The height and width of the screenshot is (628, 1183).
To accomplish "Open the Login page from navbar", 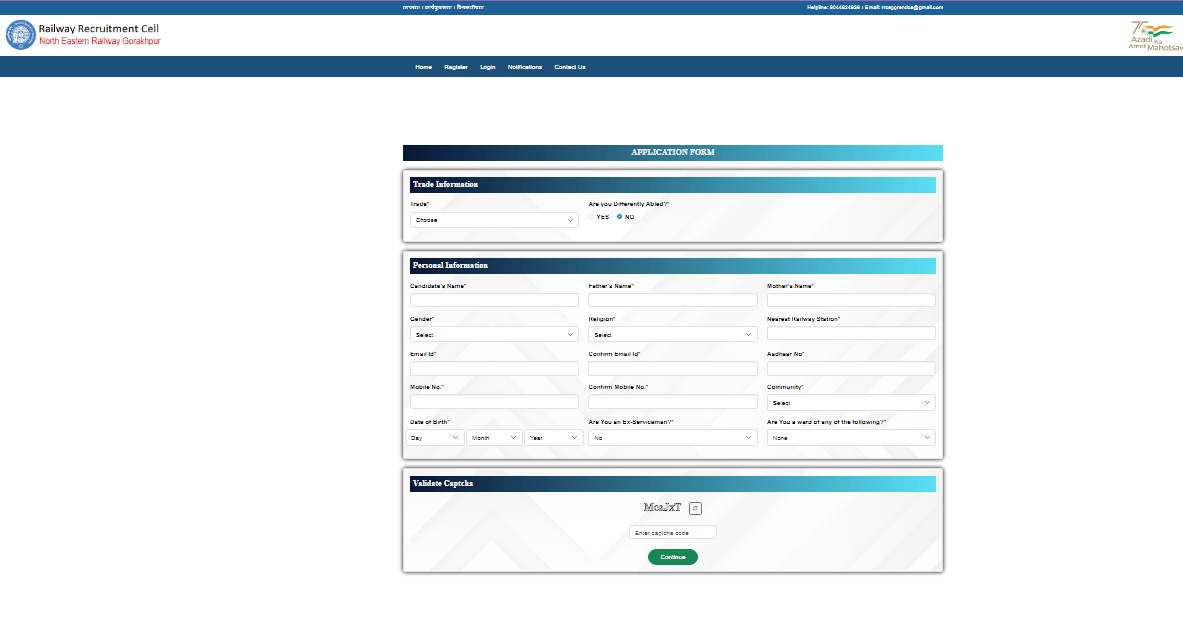I will point(488,67).
